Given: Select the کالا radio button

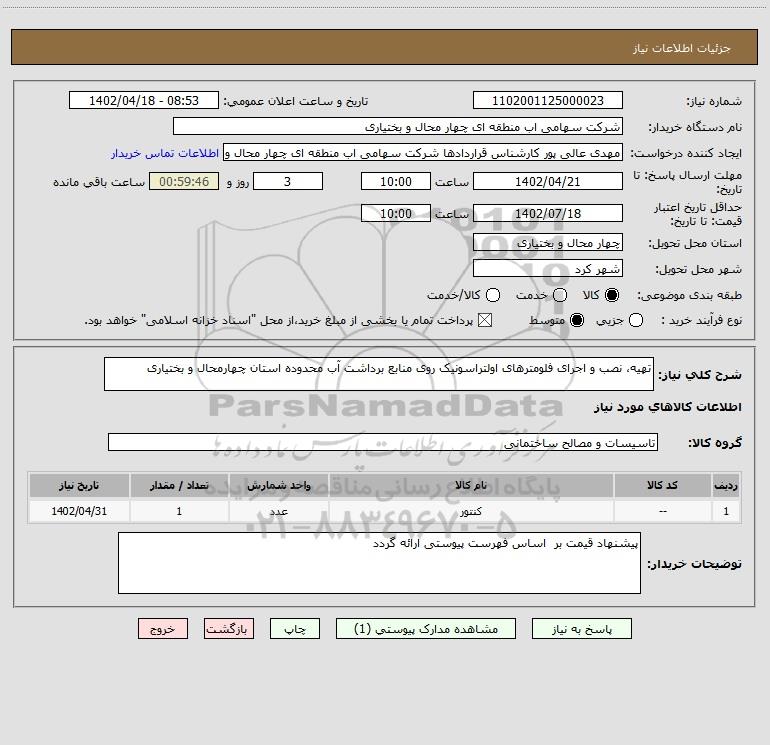Looking at the screenshot, I should coord(612,295).
